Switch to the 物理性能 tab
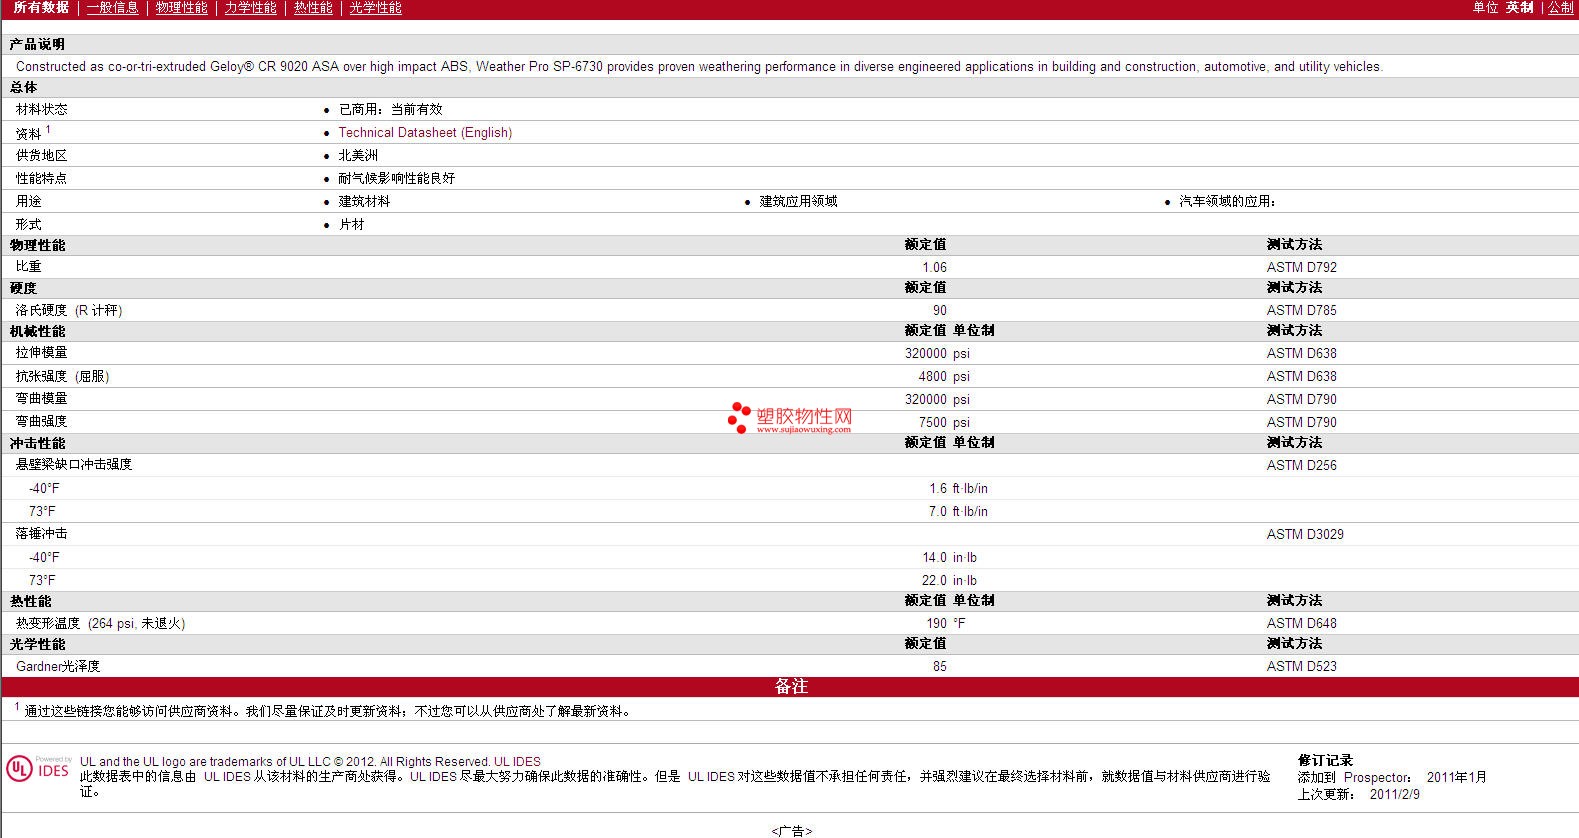 pos(182,7)
